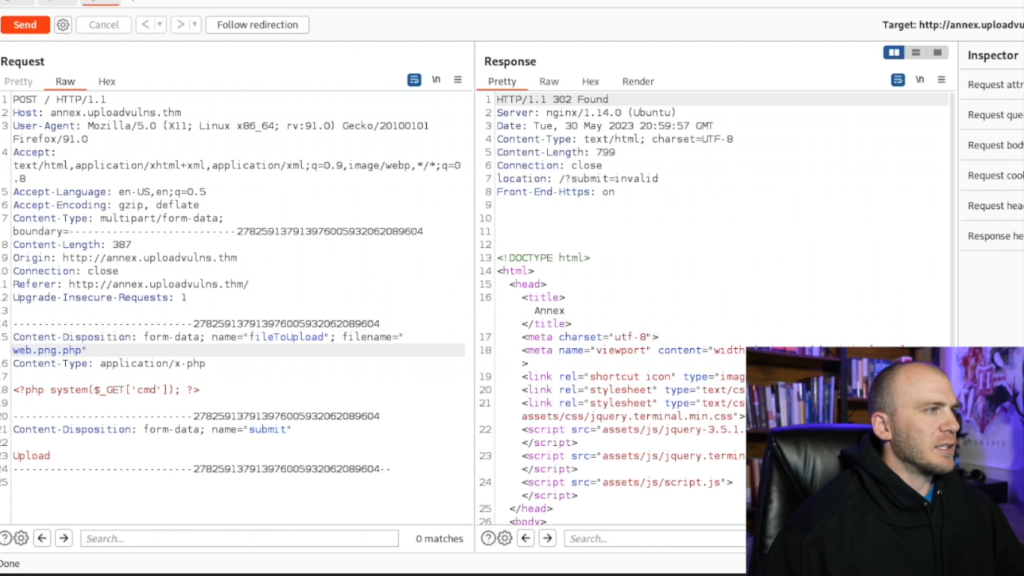This screenshot has height=576, width=1024.
Task: Jump to previous Request search match
Action: pos(42,538)
